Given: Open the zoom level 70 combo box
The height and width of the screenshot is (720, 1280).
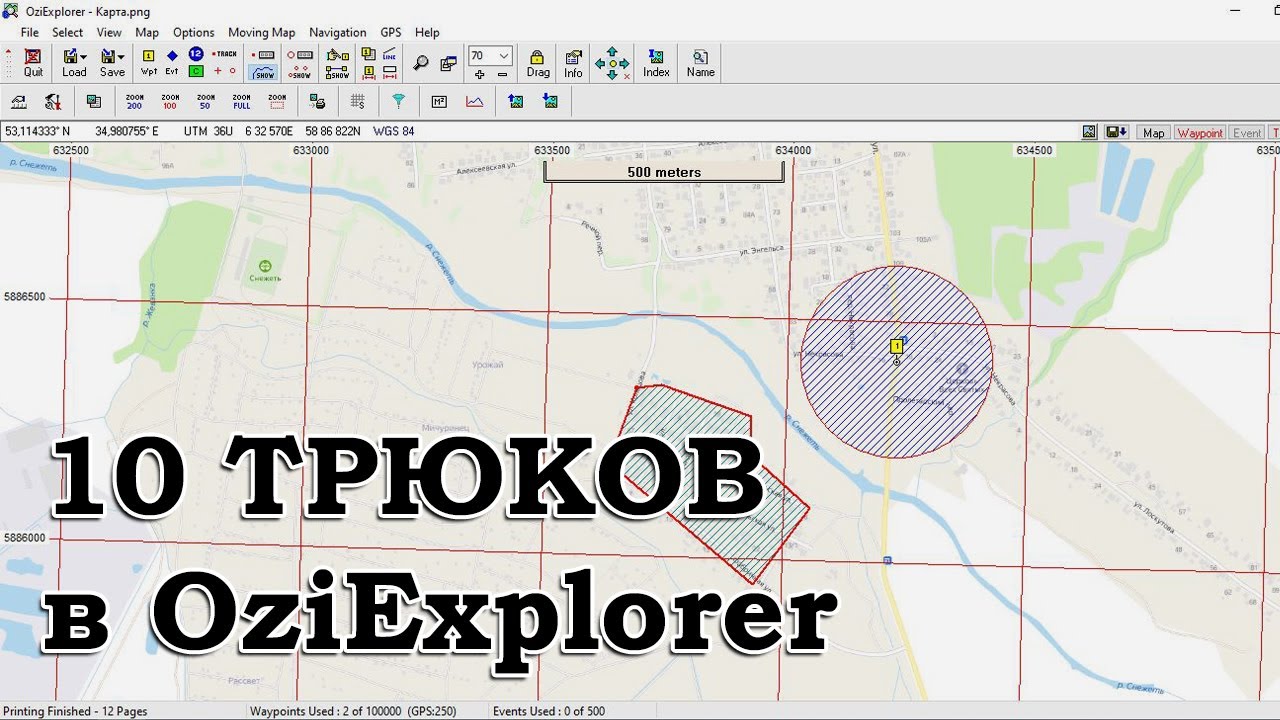Looking at the screenshot, I should (x=490, y=56).
